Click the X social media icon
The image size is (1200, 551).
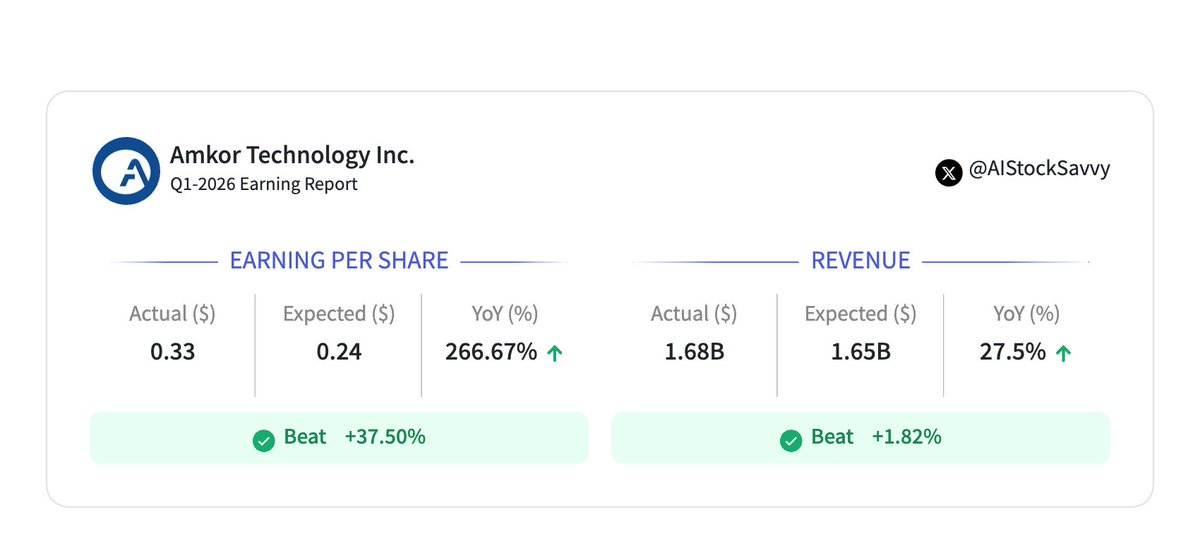point(949,172)
